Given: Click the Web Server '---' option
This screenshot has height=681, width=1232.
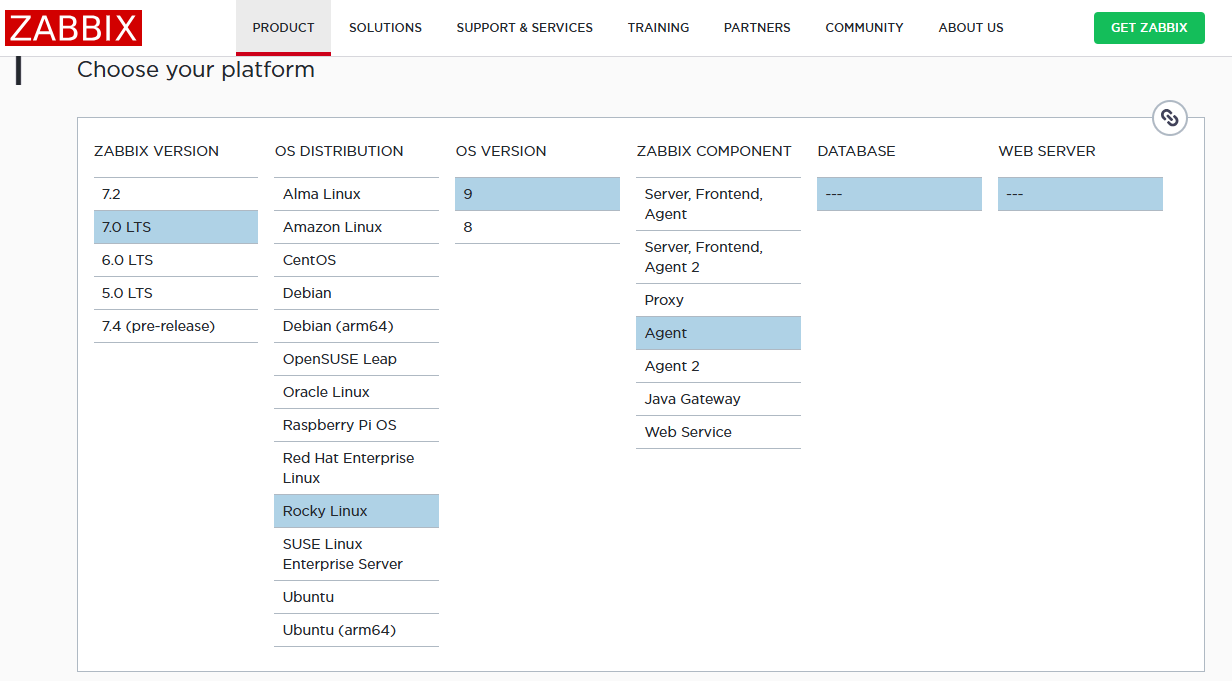Looking at the screenshot, I should pos(1081,194).
